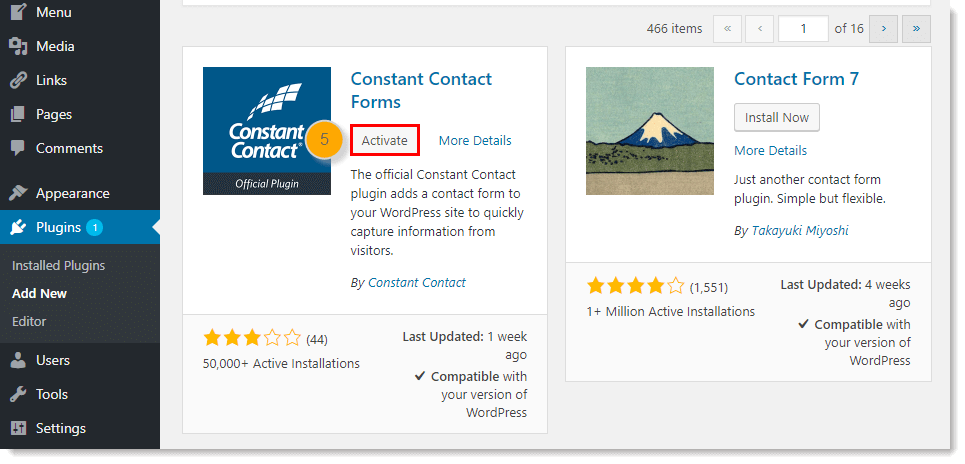965x464 pixels.
Task: Open Installed Plugins submenu item
Action: [58, 266]
